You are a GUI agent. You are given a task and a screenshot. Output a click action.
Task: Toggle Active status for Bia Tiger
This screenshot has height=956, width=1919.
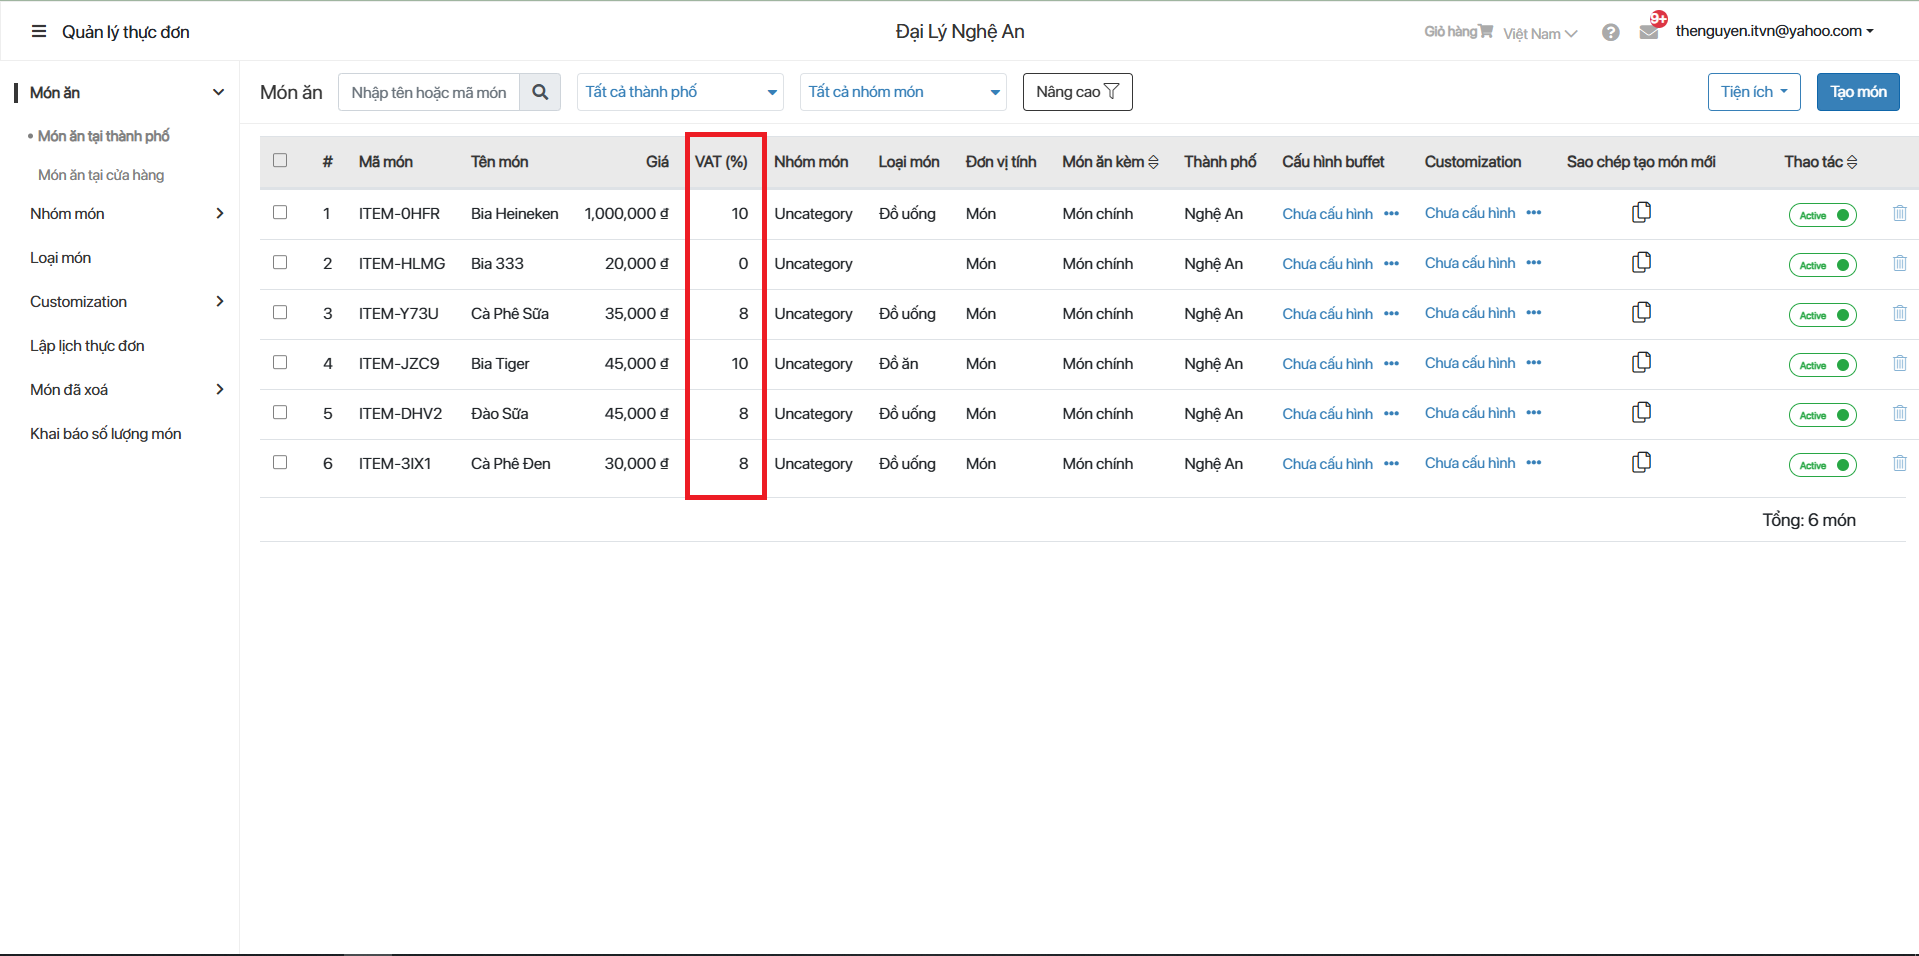[1822, 365]
